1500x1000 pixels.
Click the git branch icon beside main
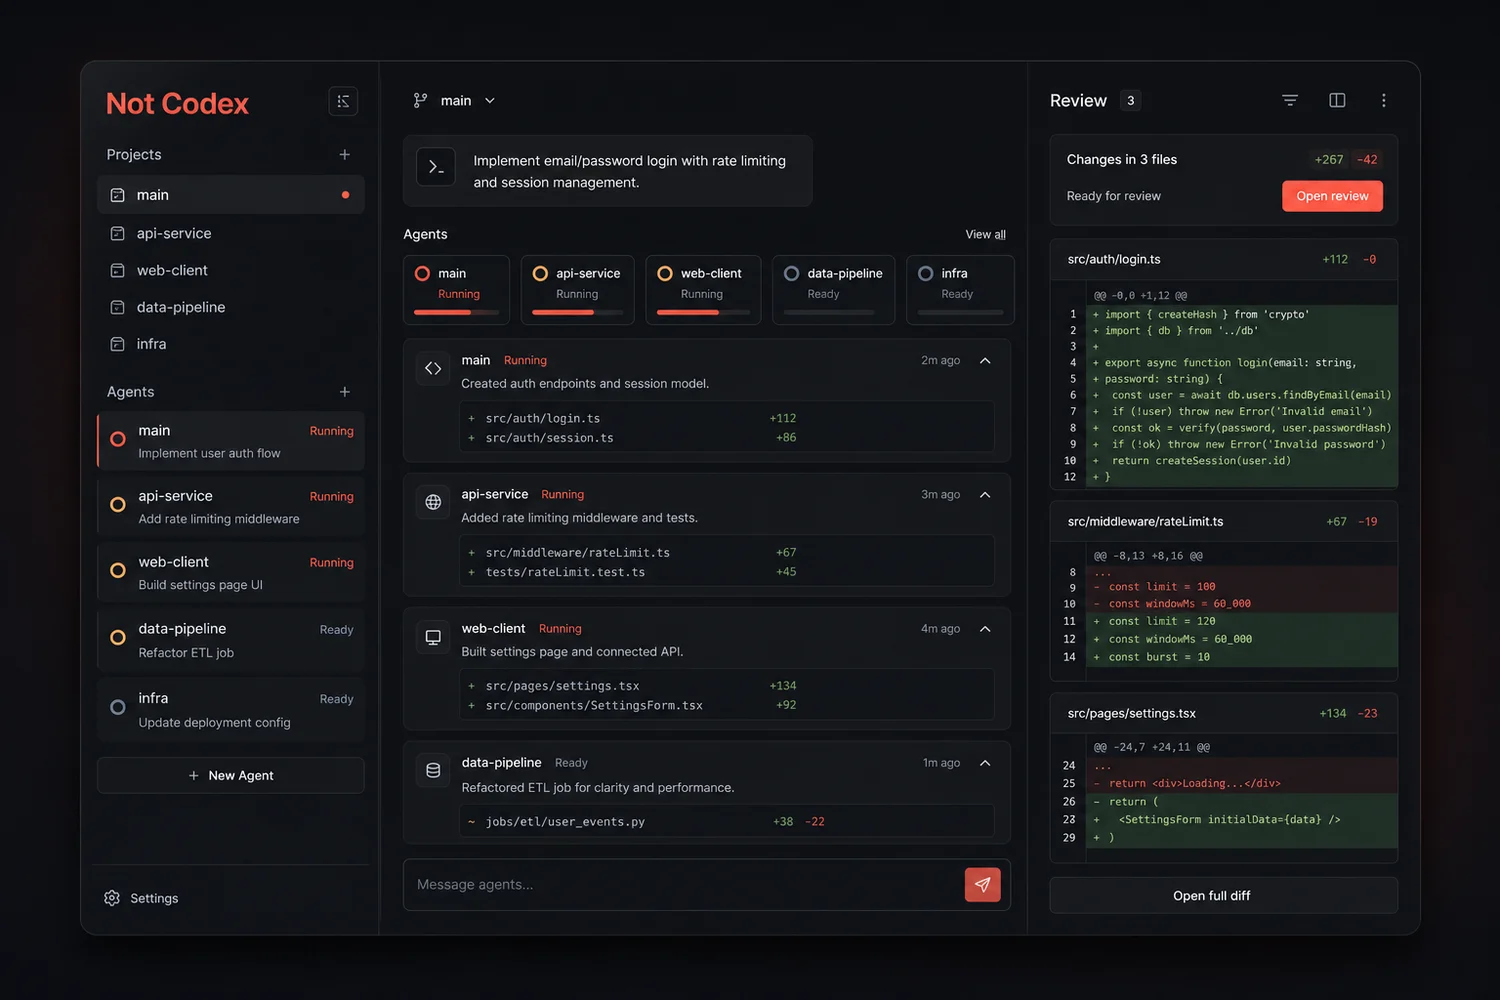pyautogui.click(x=420, y=101)
